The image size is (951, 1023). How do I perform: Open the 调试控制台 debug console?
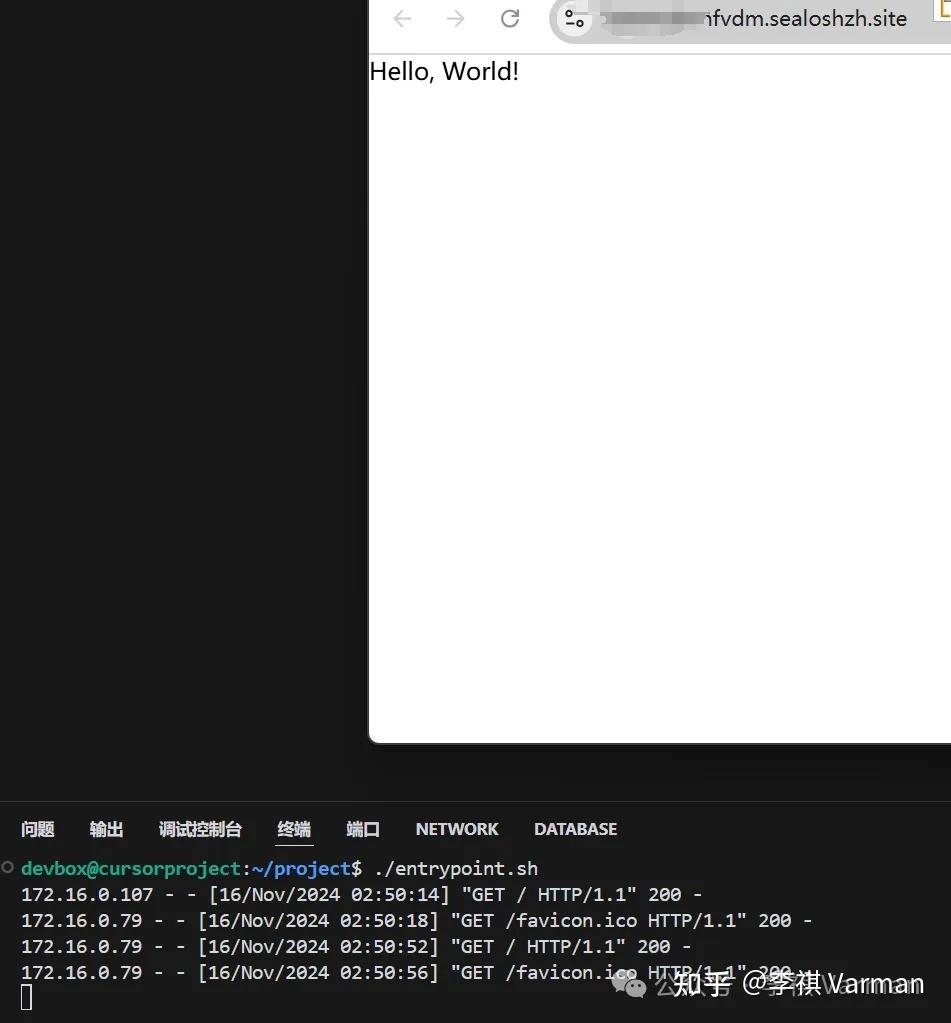tap(199, 829)
